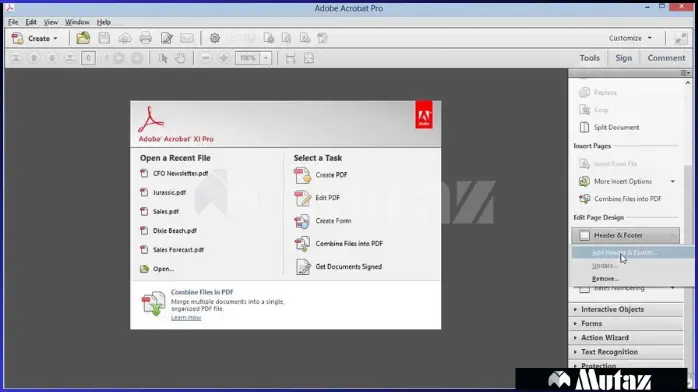Click the Zoom out minus icon

coord(205,58)
